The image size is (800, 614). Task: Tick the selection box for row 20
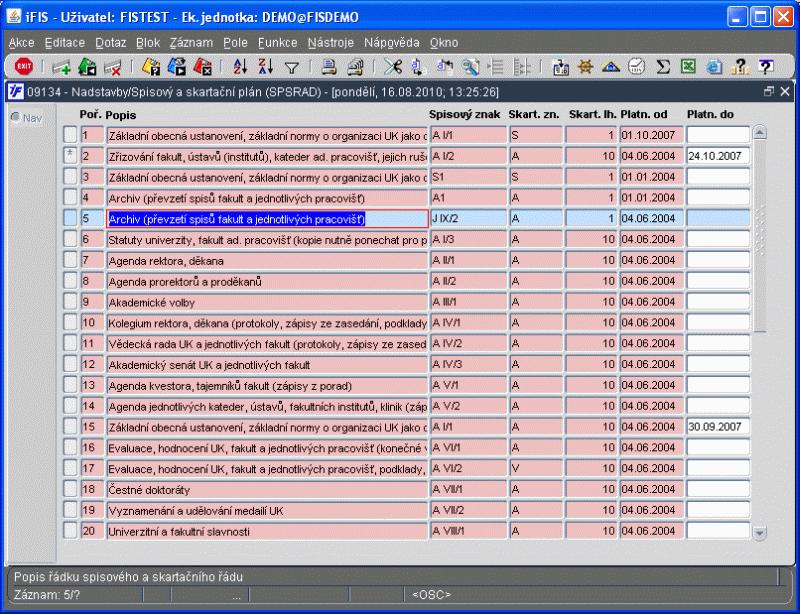(x=70, y=530)
